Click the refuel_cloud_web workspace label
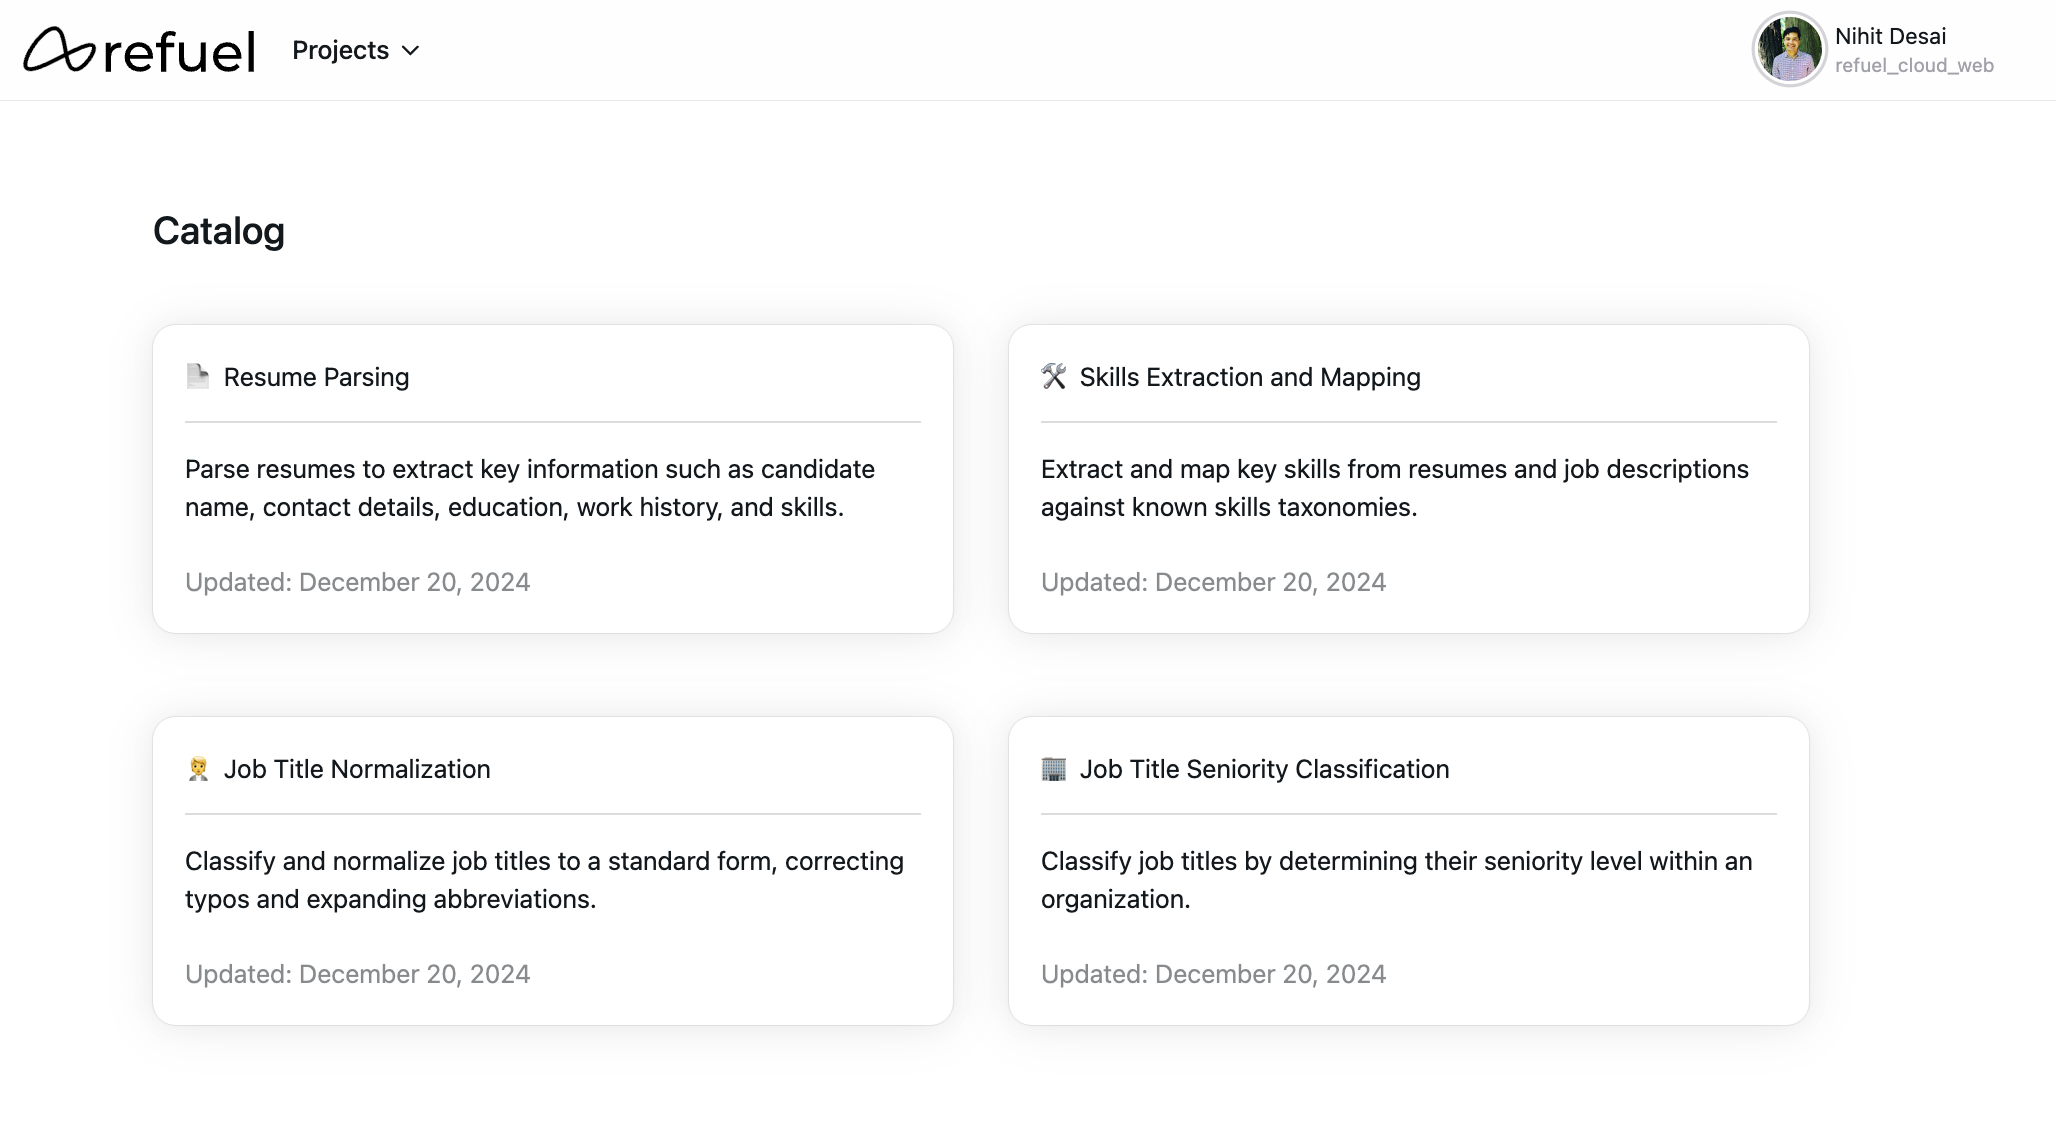This screenshot has width=2056, height=1124. tap(1914, 65)
